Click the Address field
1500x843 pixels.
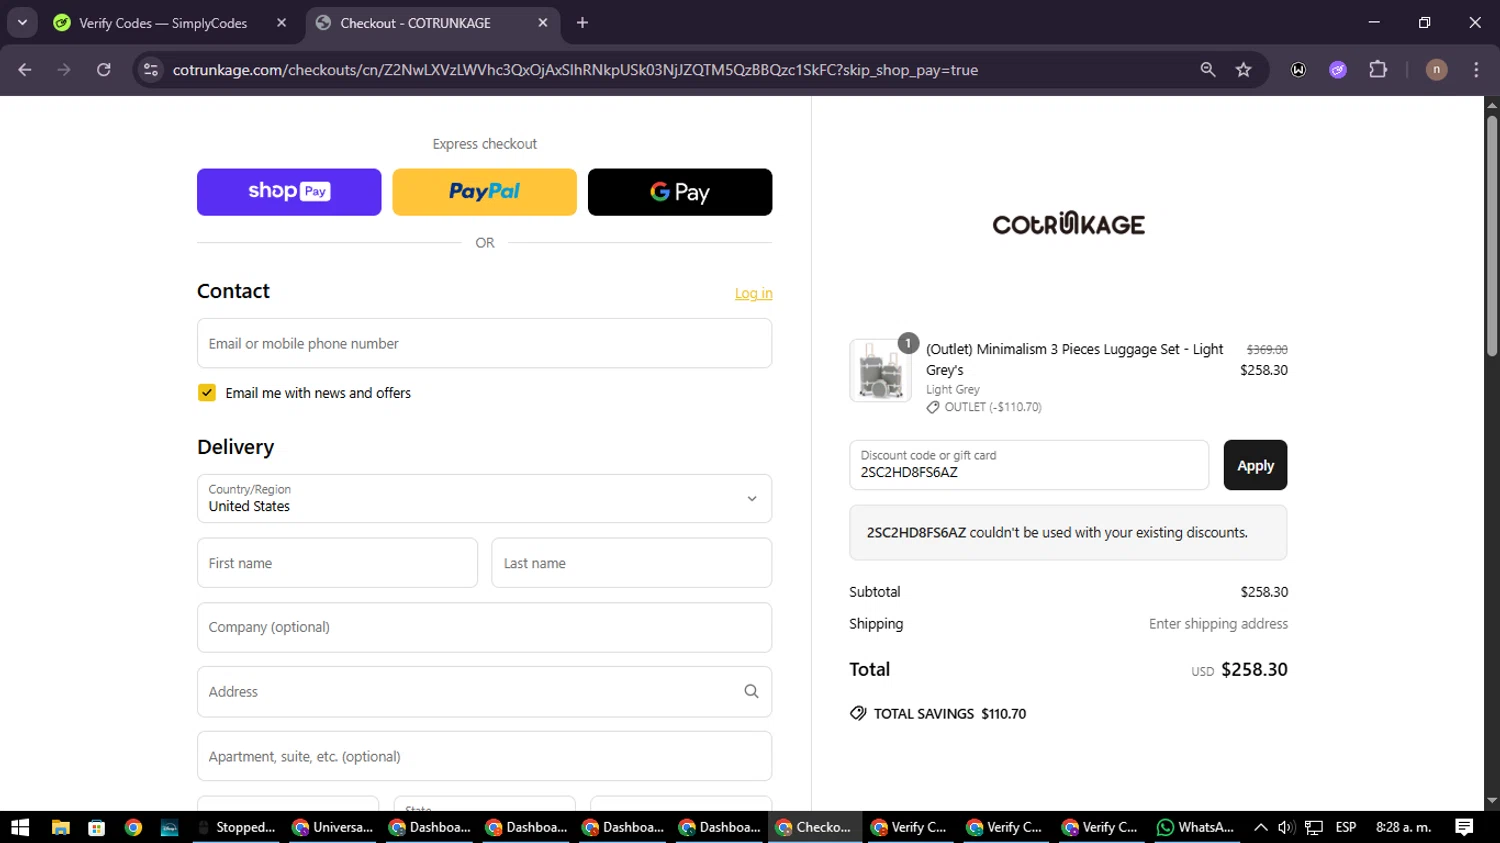click(484, 691)
